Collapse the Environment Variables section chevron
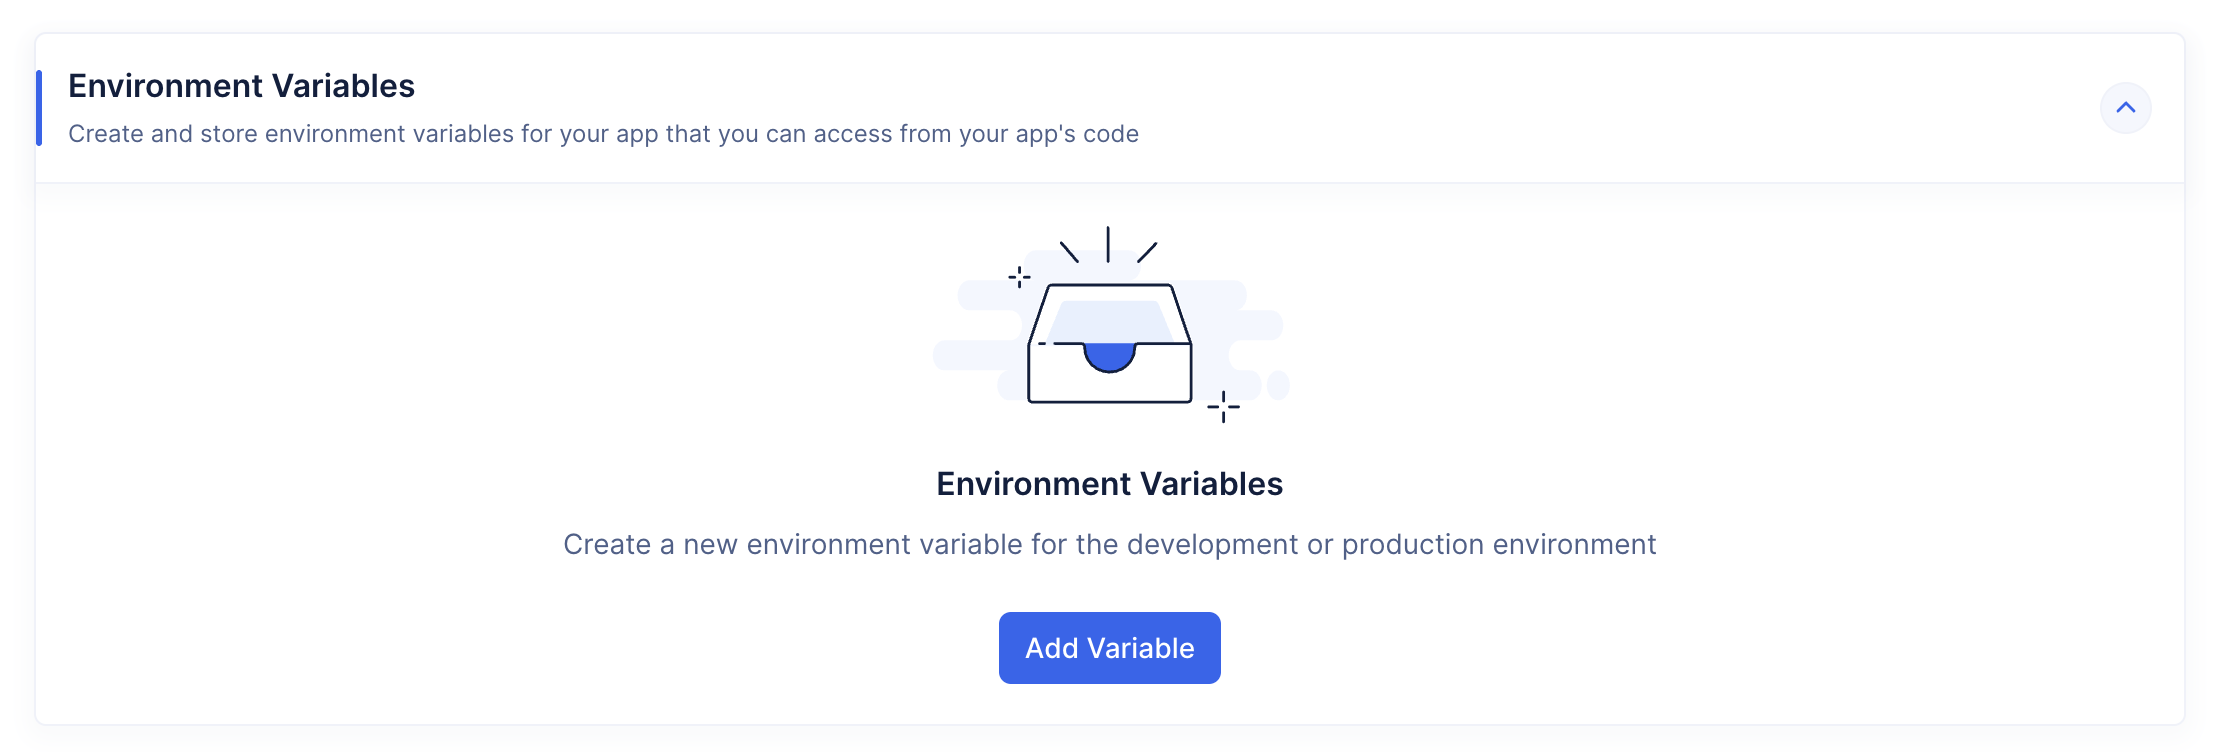 pos(2125,108)
